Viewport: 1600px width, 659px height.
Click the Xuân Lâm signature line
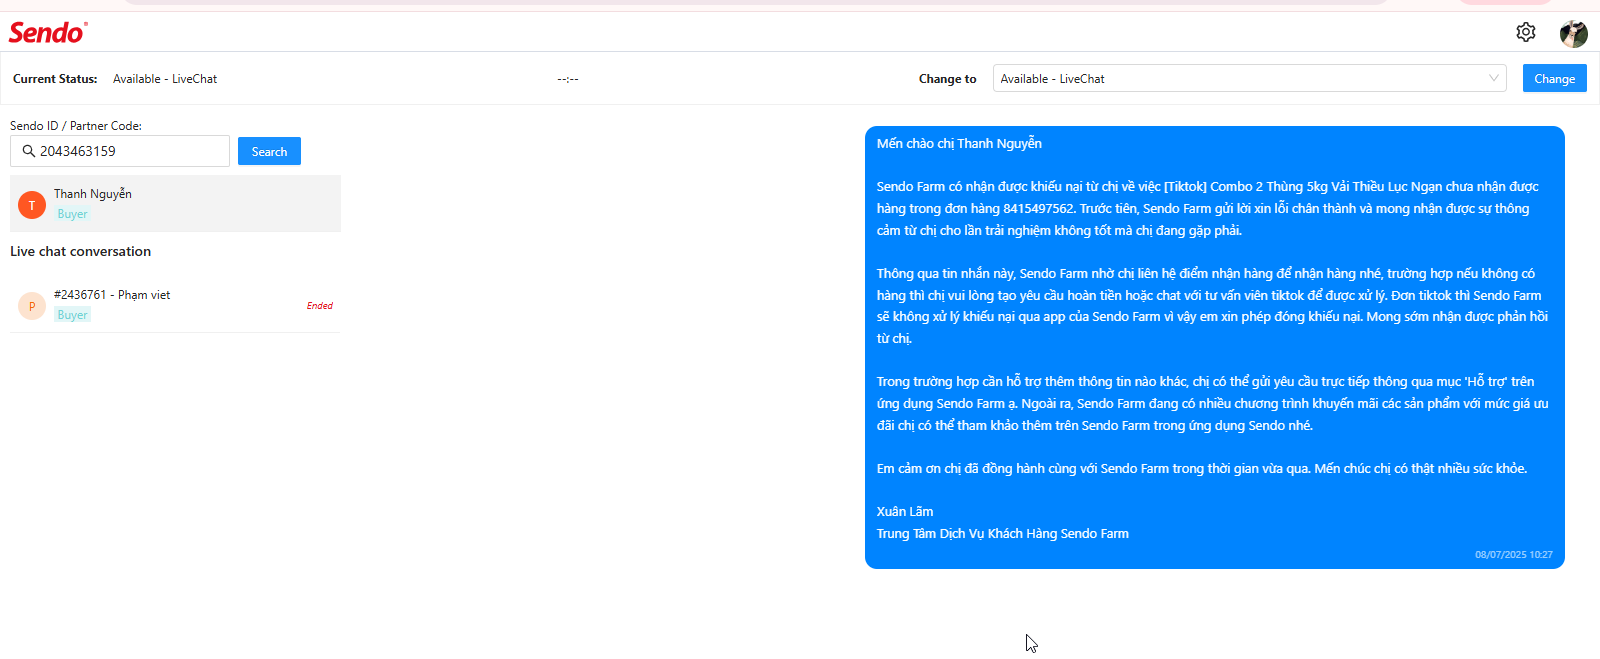(905, 511)
